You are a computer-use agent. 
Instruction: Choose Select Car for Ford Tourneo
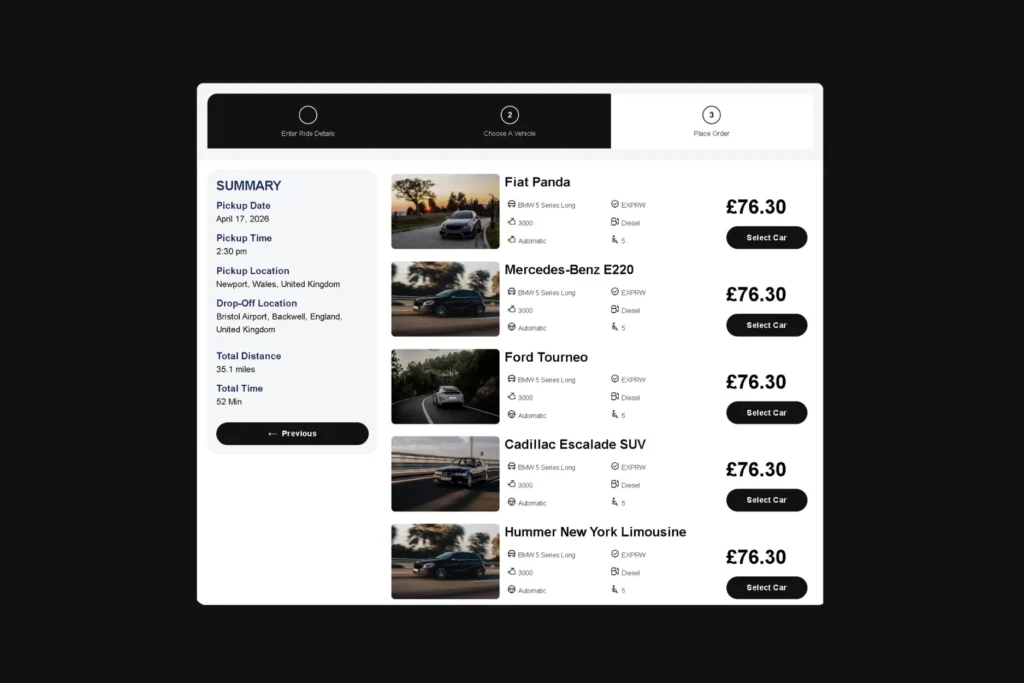pos(766,413)
